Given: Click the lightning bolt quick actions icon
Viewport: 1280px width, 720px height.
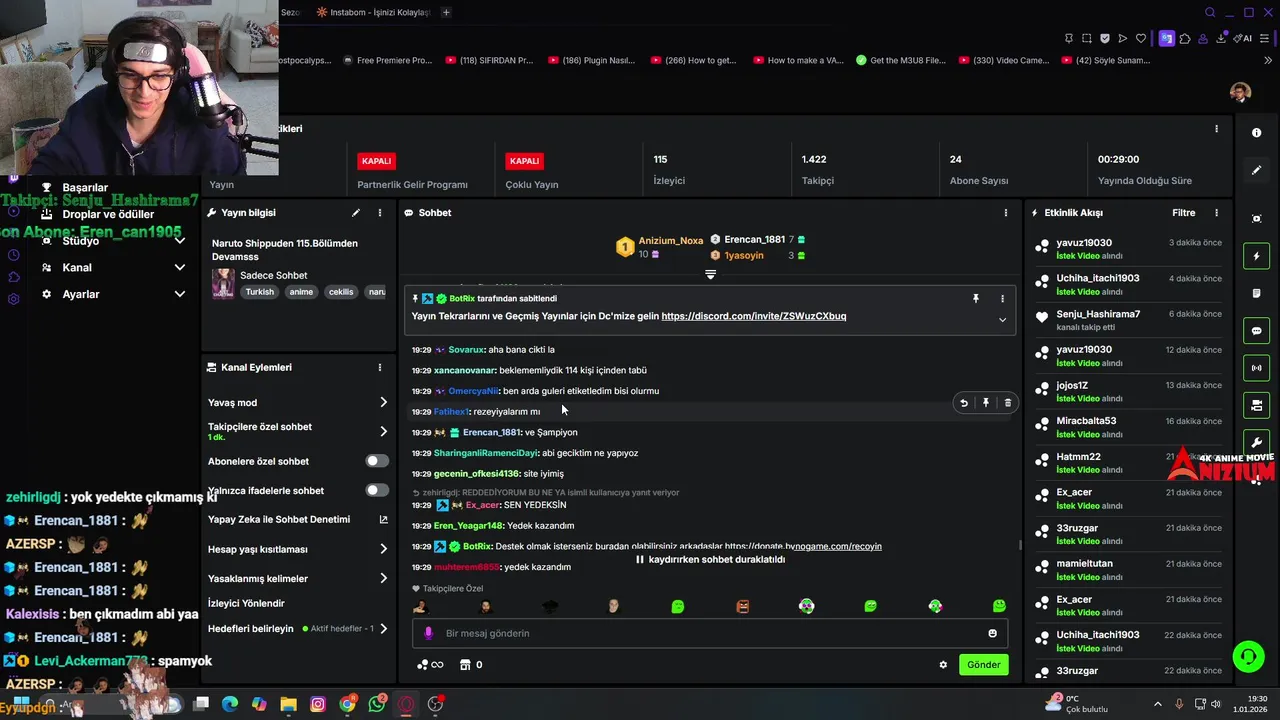Looking at the screenshot, I should pyautogui.click(x=1256, y=256).
